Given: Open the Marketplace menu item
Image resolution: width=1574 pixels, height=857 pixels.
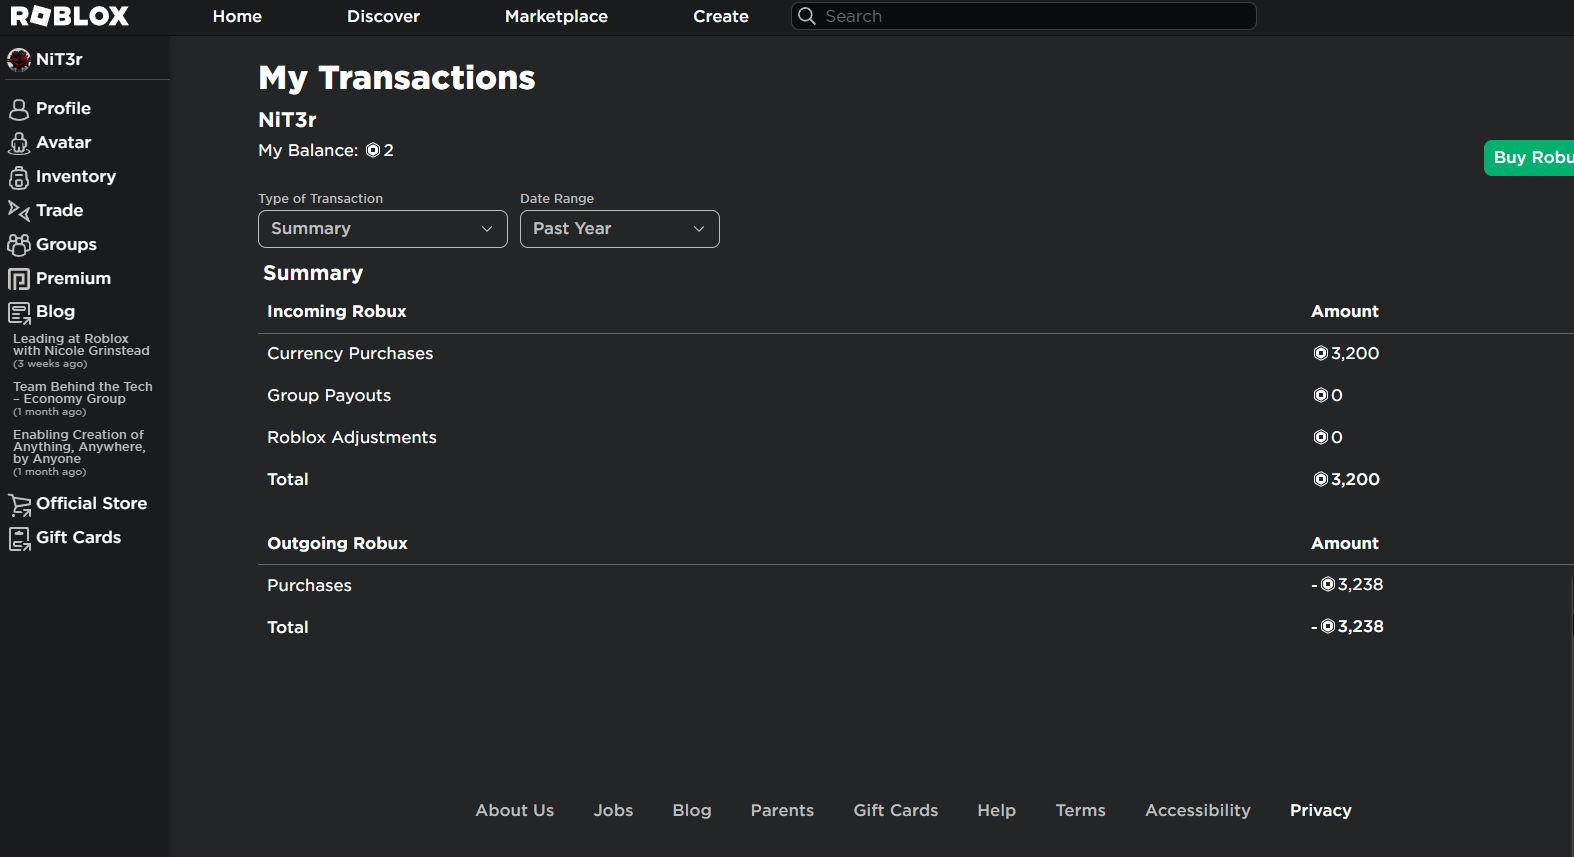Looking at the screenshot, I should (x=556, y=17).
